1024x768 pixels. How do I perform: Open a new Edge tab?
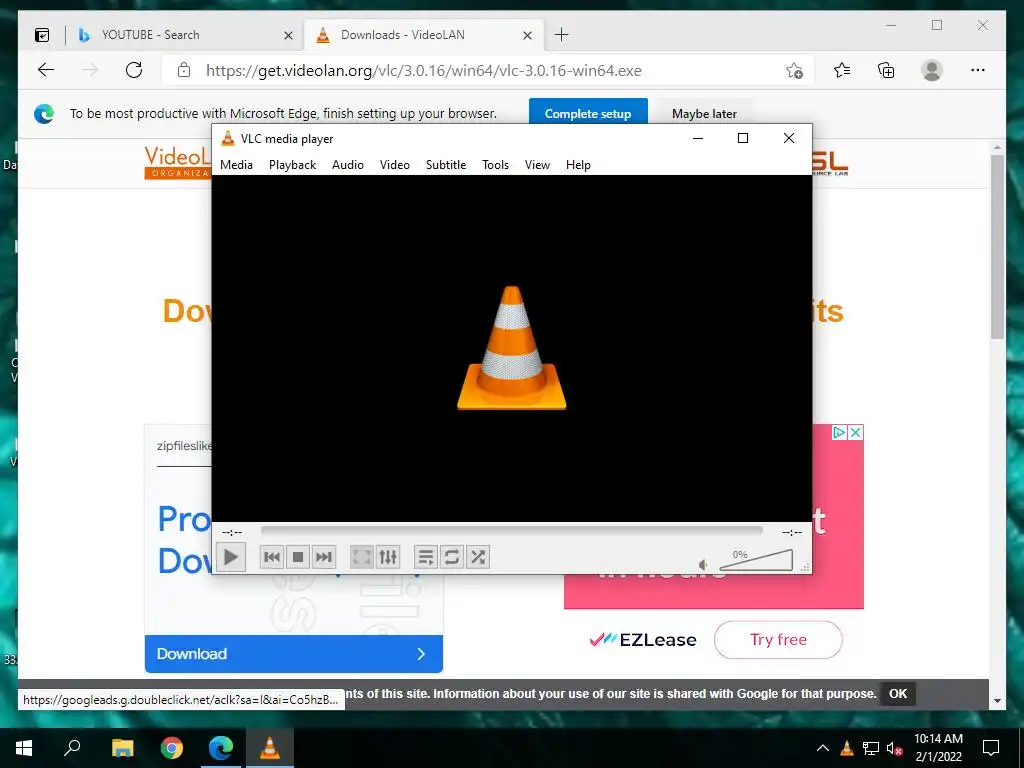tap(562, 35)
